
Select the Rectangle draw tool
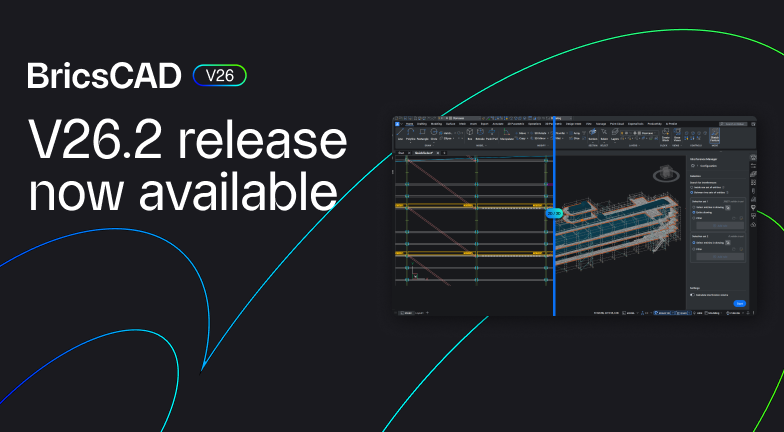[x=423, y=131]
